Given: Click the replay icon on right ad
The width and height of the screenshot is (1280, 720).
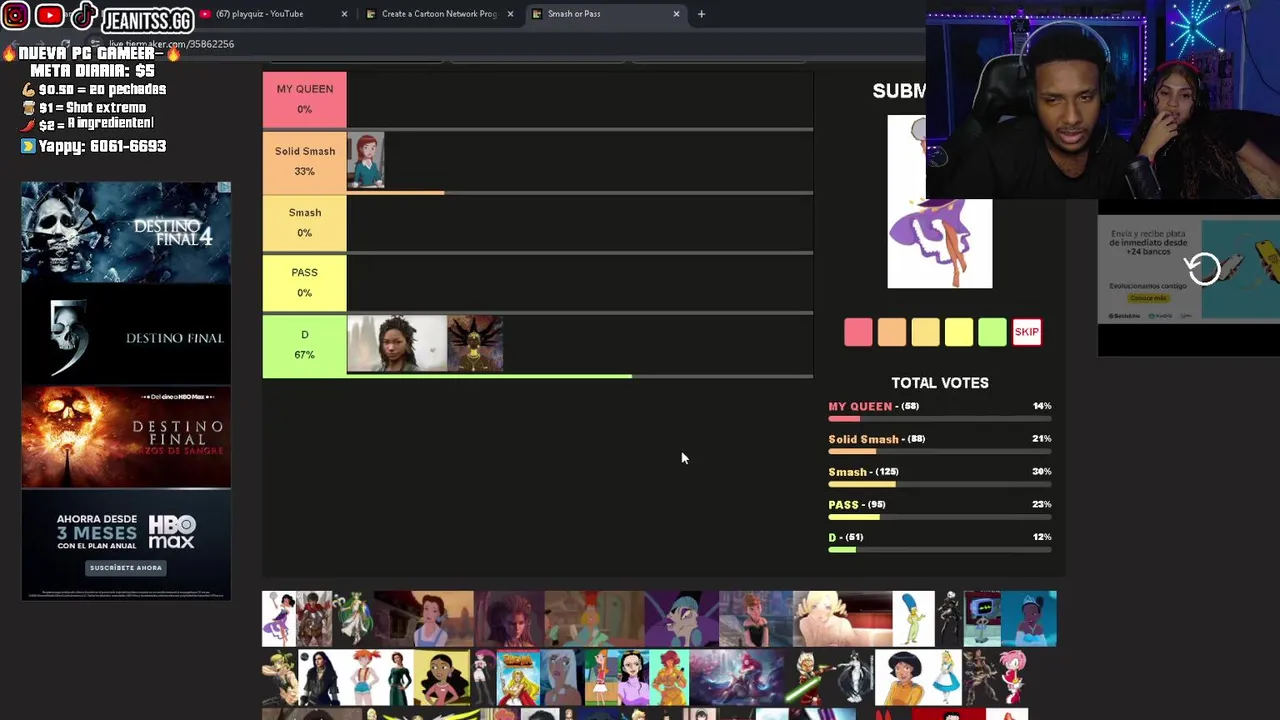Looking at the screenshot, I should click(1203, 268).
